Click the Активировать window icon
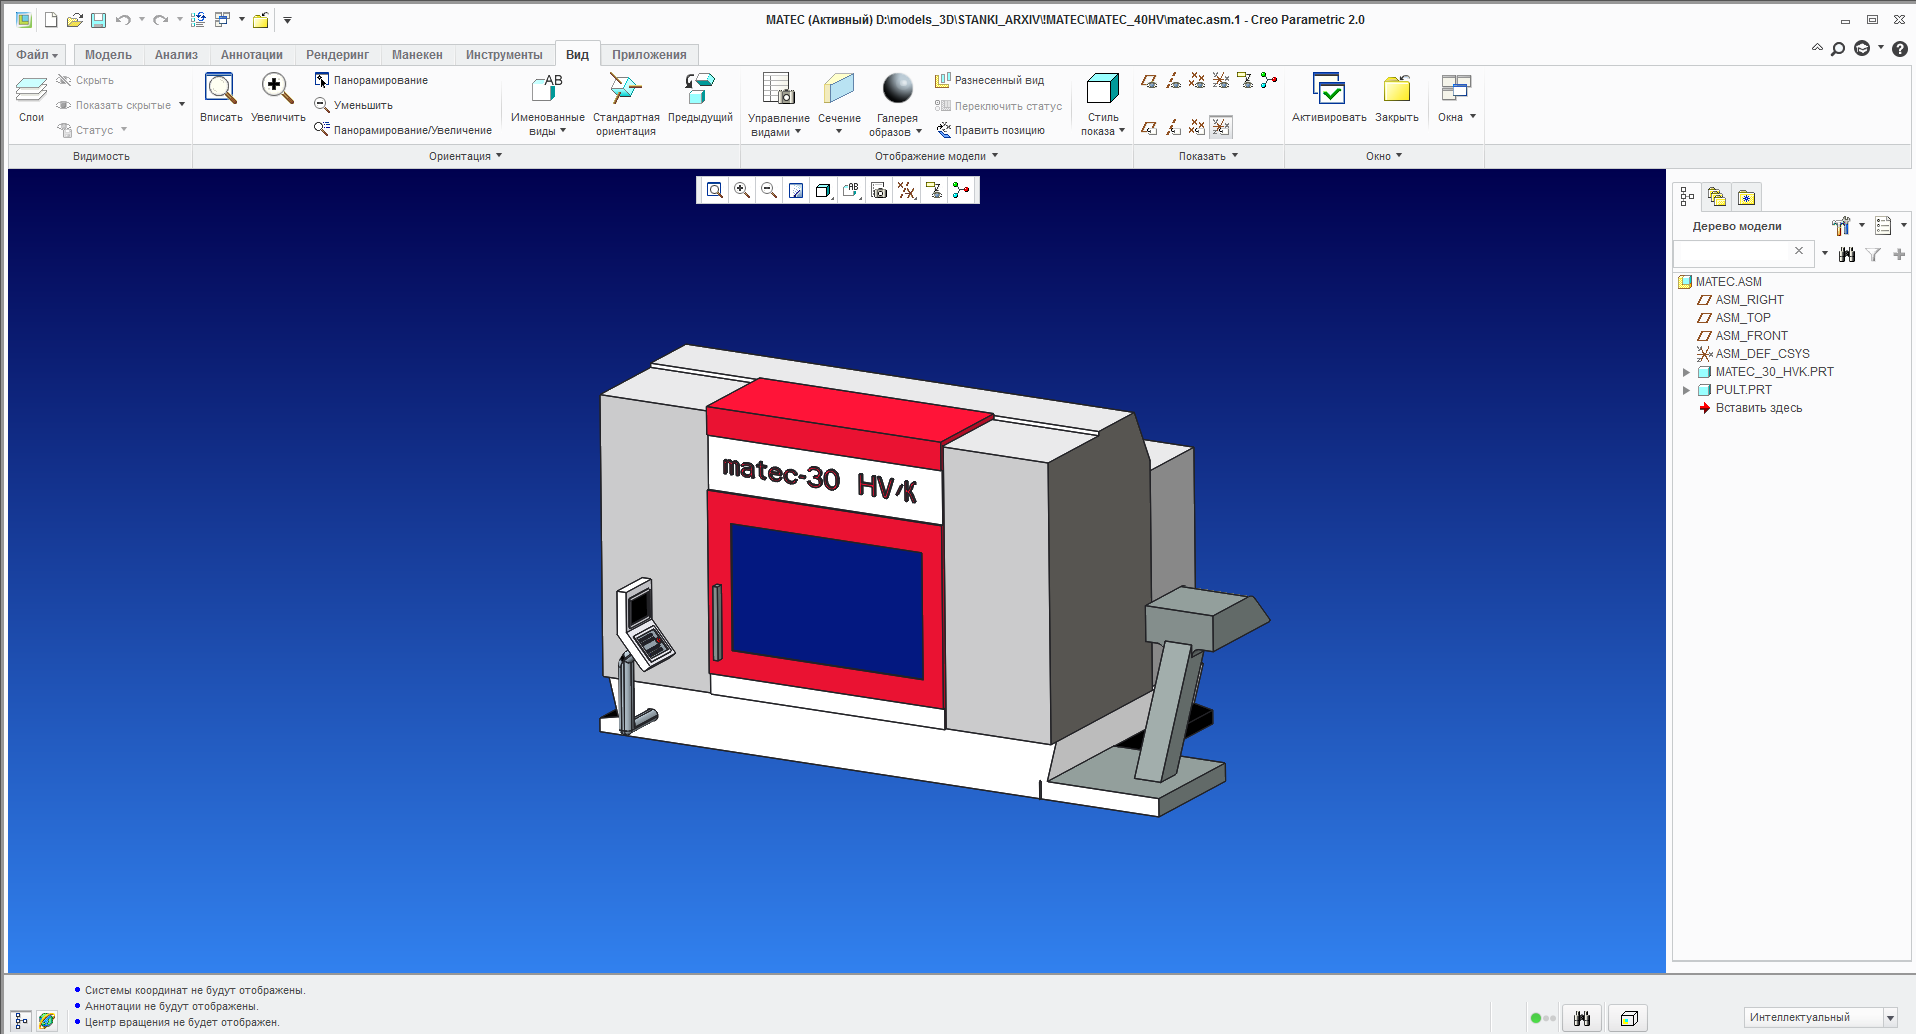This screenshot has width=1916, height=1034. coord(1329,89)
